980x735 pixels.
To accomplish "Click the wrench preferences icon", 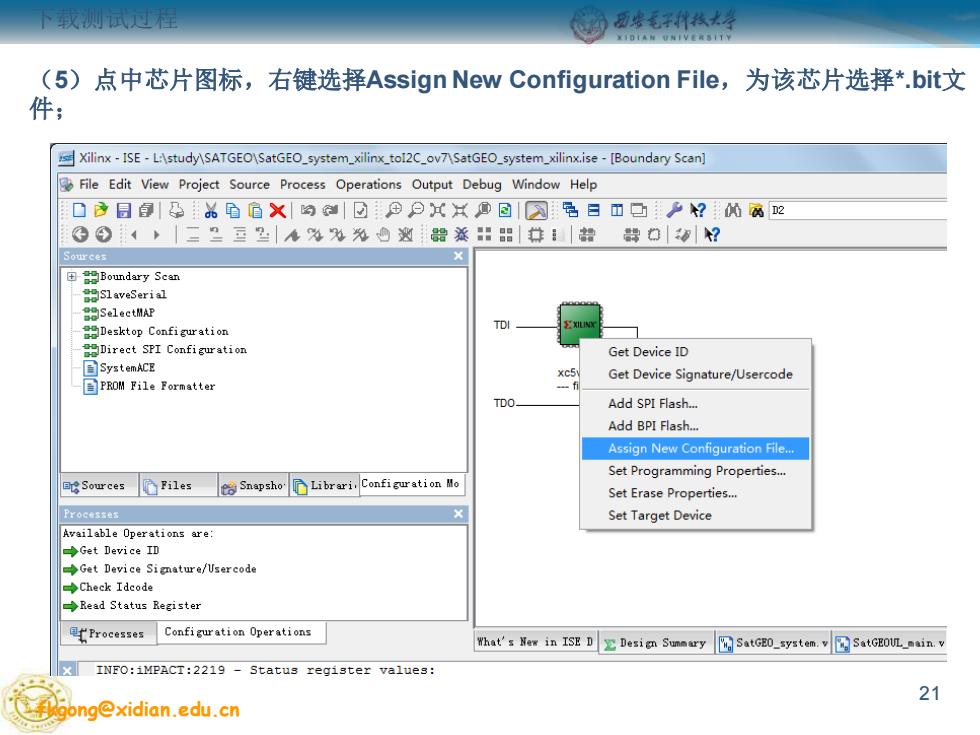I will tap(674, 210).
